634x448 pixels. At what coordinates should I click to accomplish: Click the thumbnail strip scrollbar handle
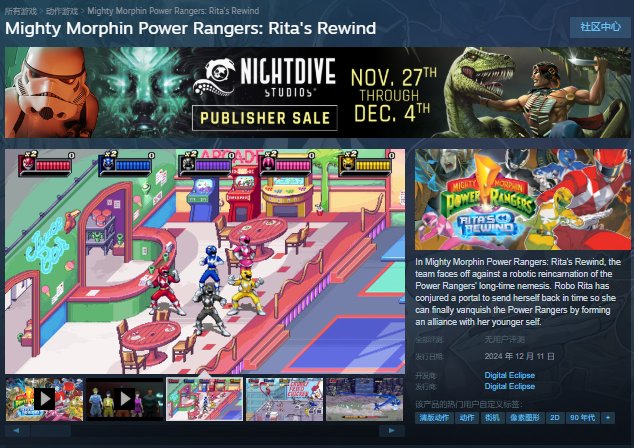pyautogui.click(x=51, y=431)
